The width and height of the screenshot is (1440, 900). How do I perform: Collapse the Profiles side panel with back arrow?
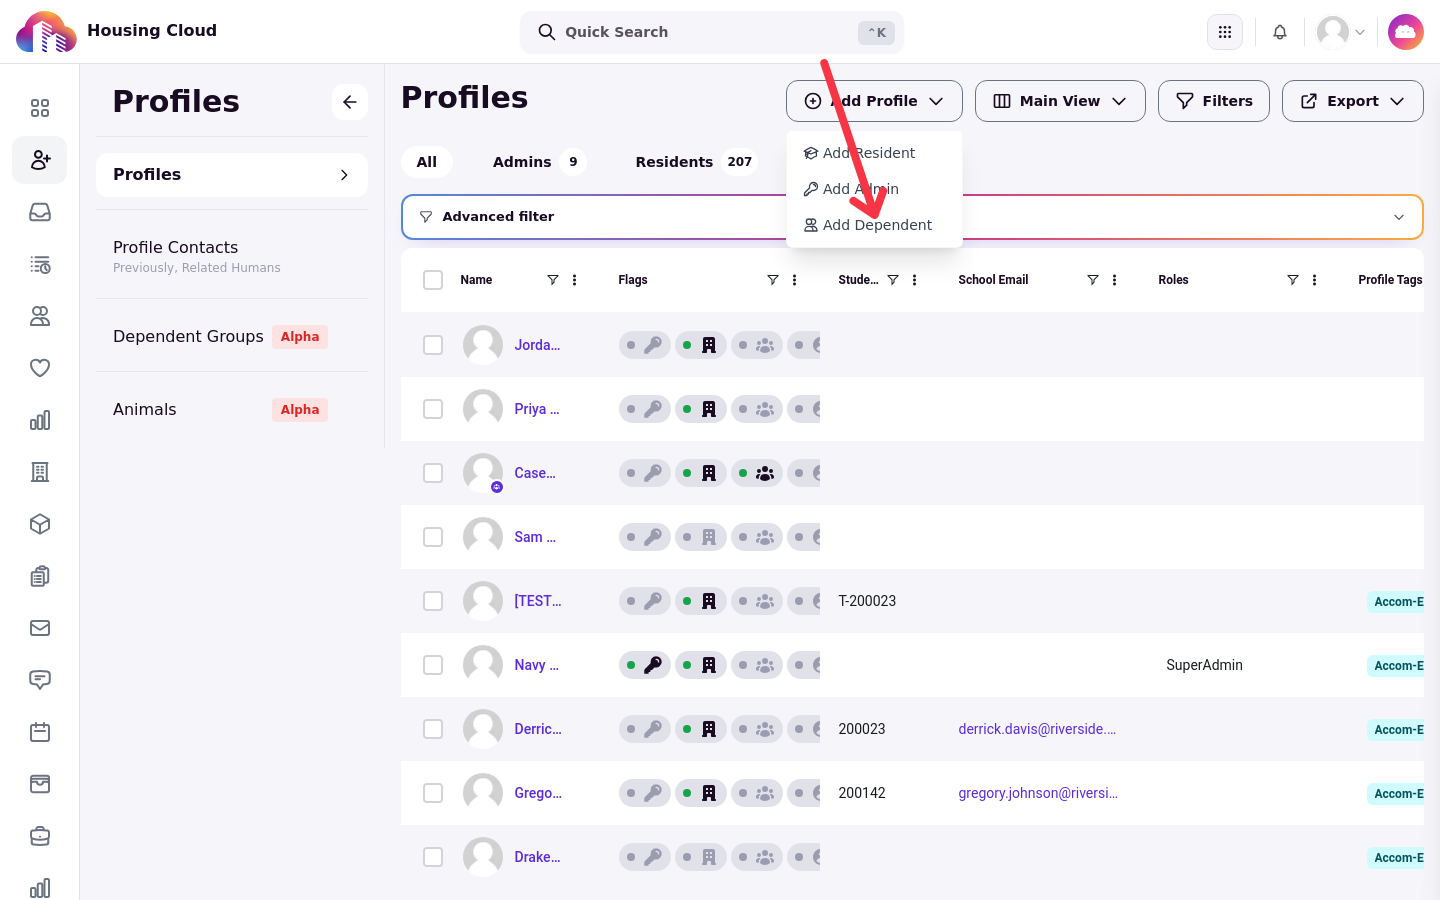coord(350,102)
